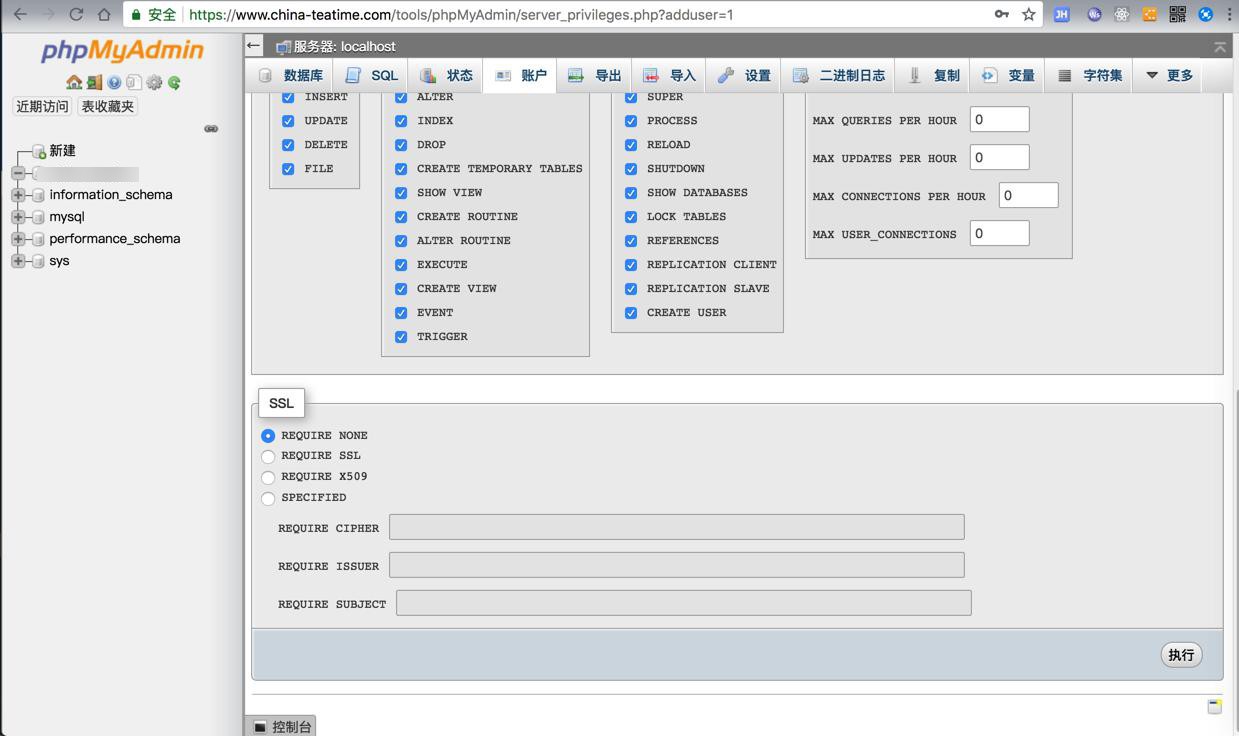Screen dimensions: 1239x736
Task: Open phpMyAdmin documentation help icon
Action: 114,83
